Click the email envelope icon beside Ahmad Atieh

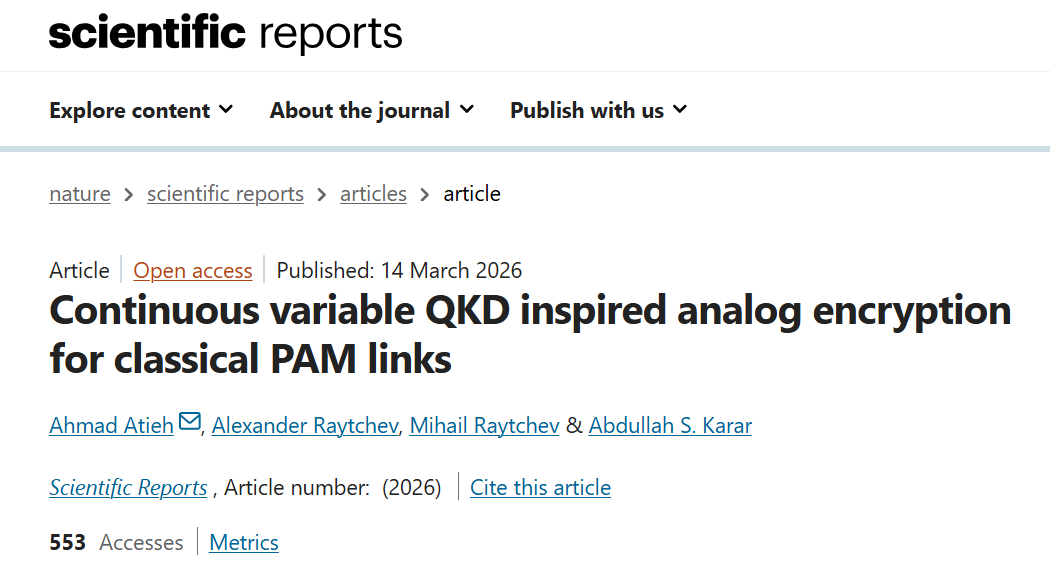pyautogui.click(x=190, y=423)
